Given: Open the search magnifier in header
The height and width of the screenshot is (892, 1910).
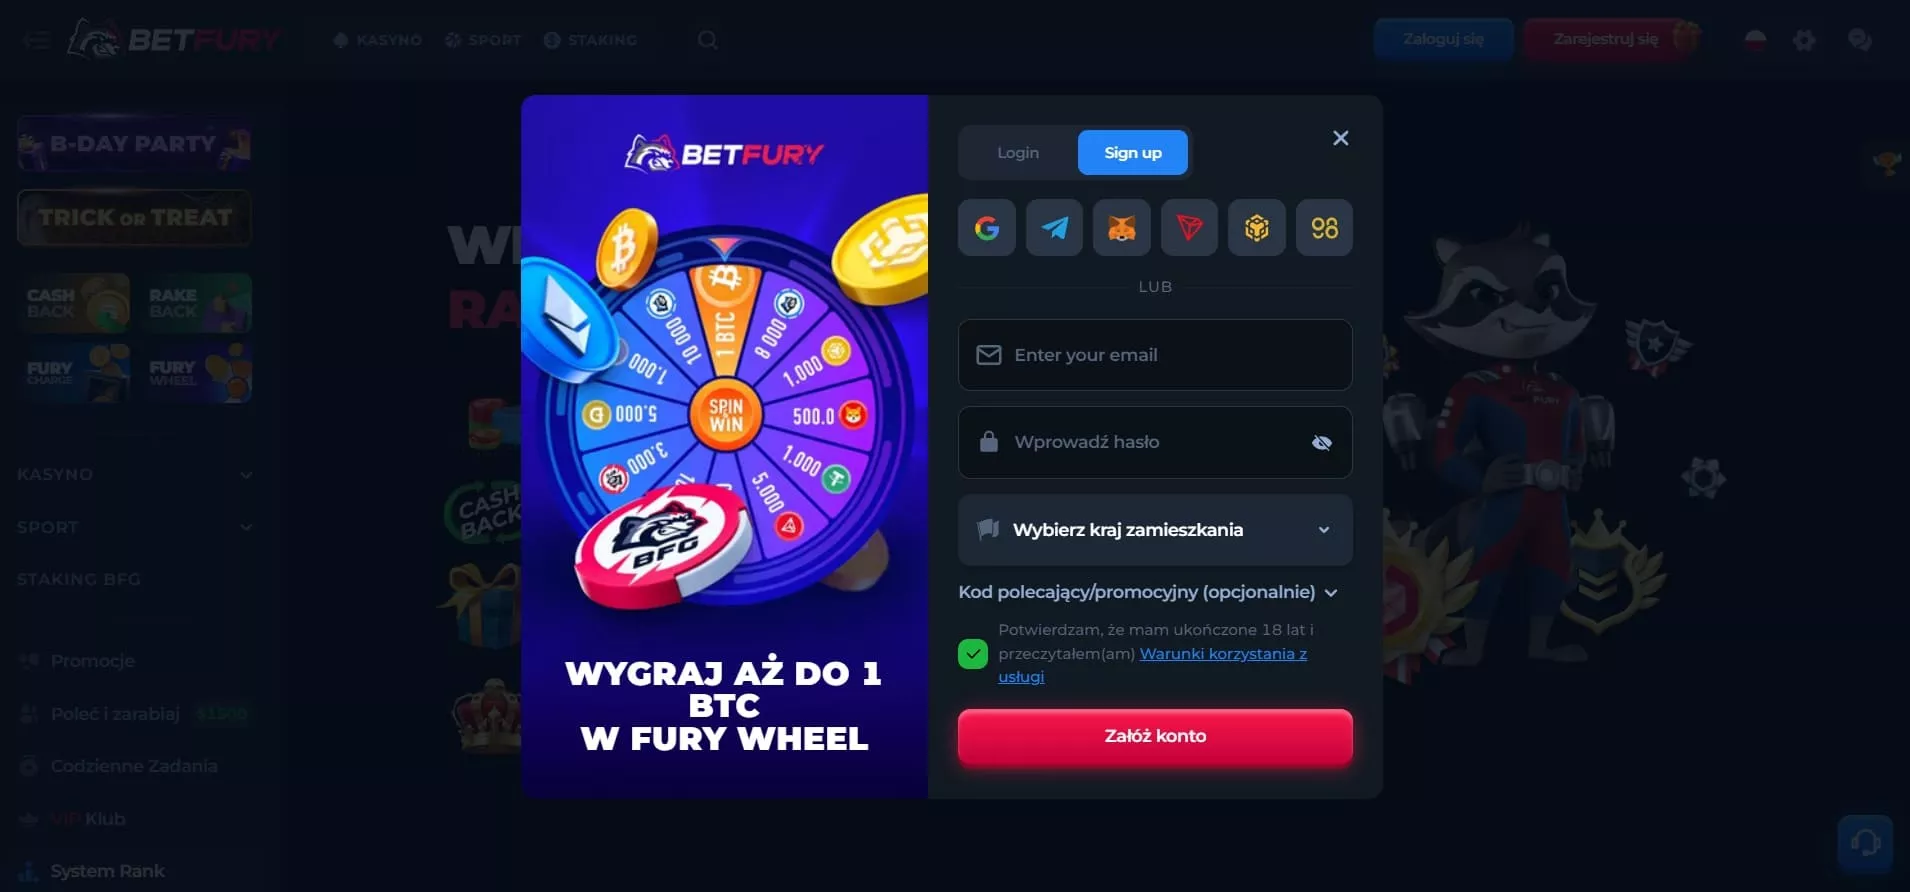Looking at the screenshot, I should [708, 40].
